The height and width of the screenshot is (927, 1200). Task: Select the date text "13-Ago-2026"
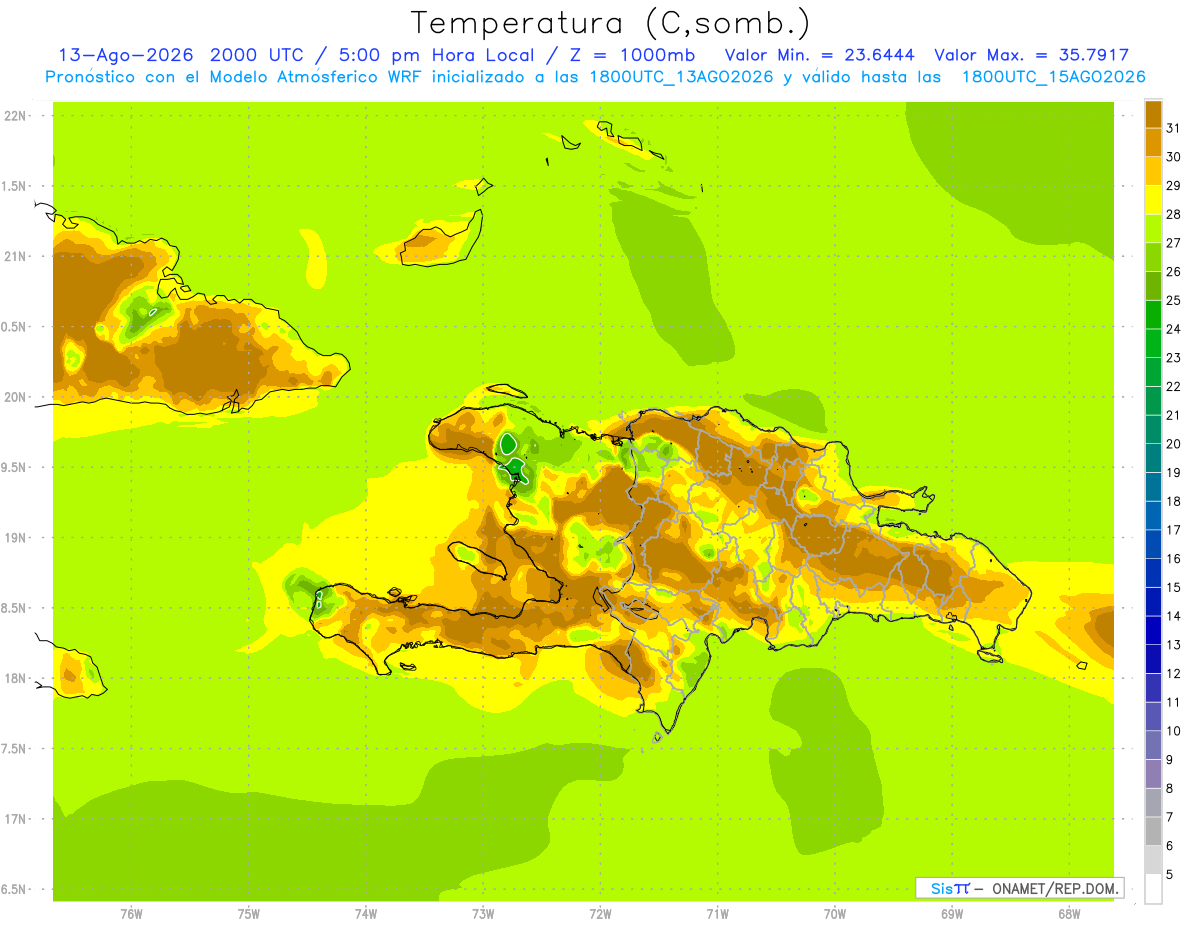point(124,55)
